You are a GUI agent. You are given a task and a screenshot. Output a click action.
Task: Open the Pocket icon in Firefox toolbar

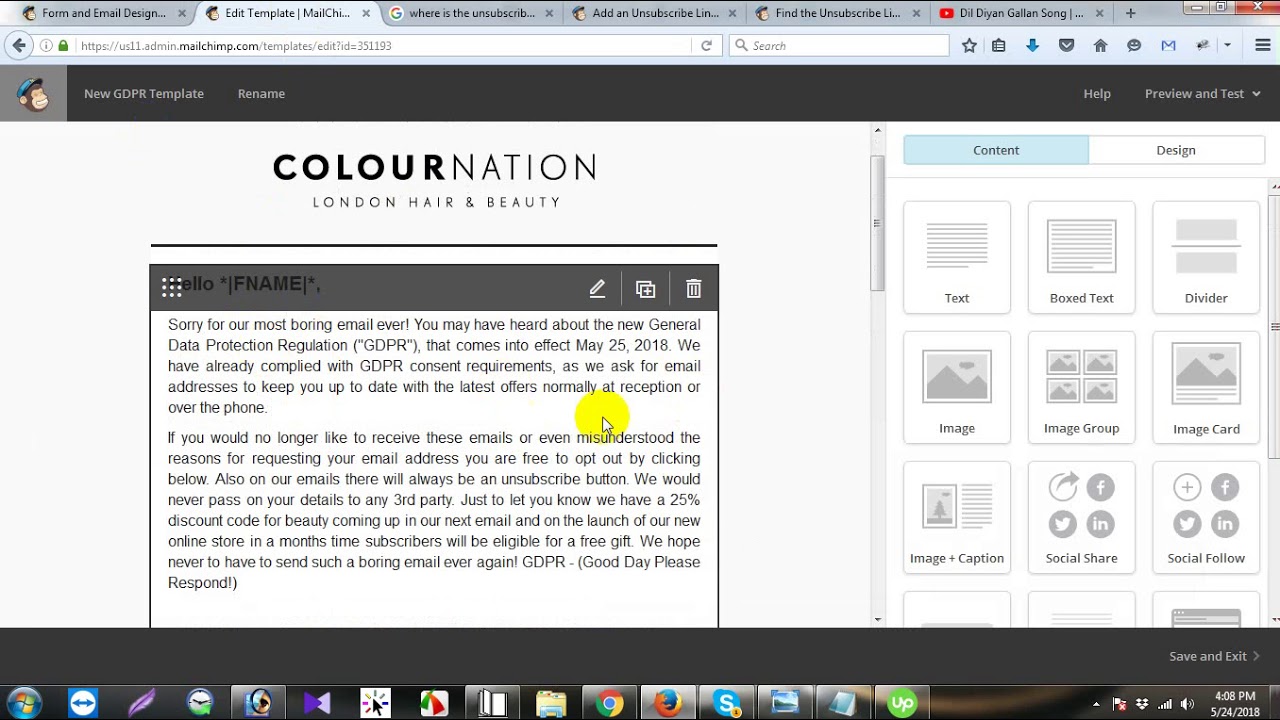(1066, 45)
